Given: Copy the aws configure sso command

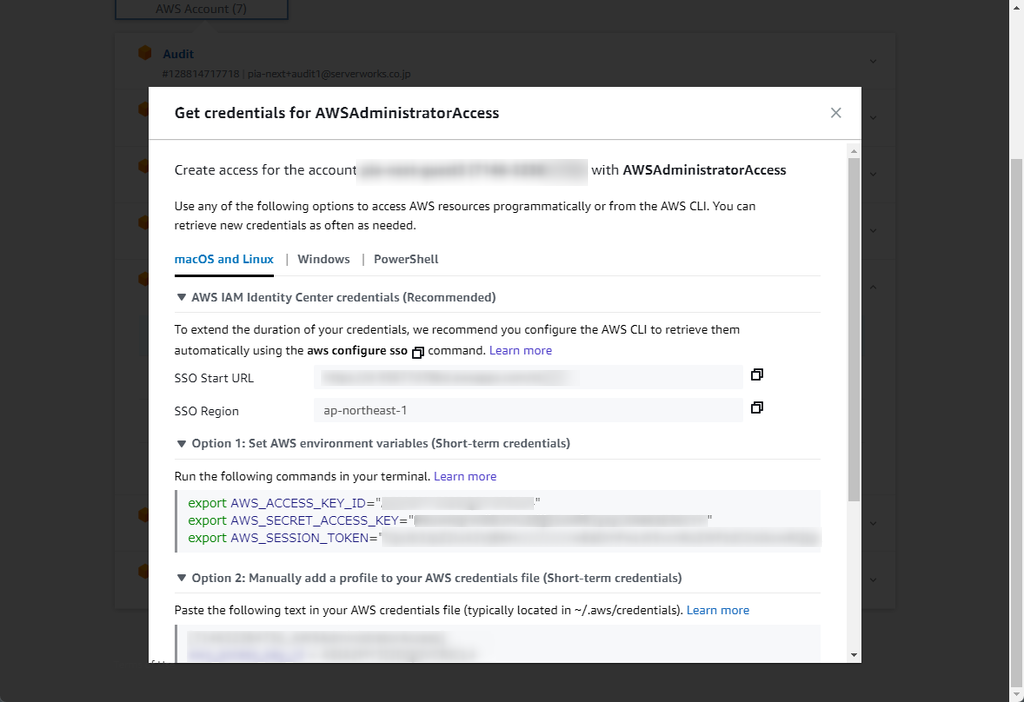Looking at the screenshot, I should (x=418, y=353).
